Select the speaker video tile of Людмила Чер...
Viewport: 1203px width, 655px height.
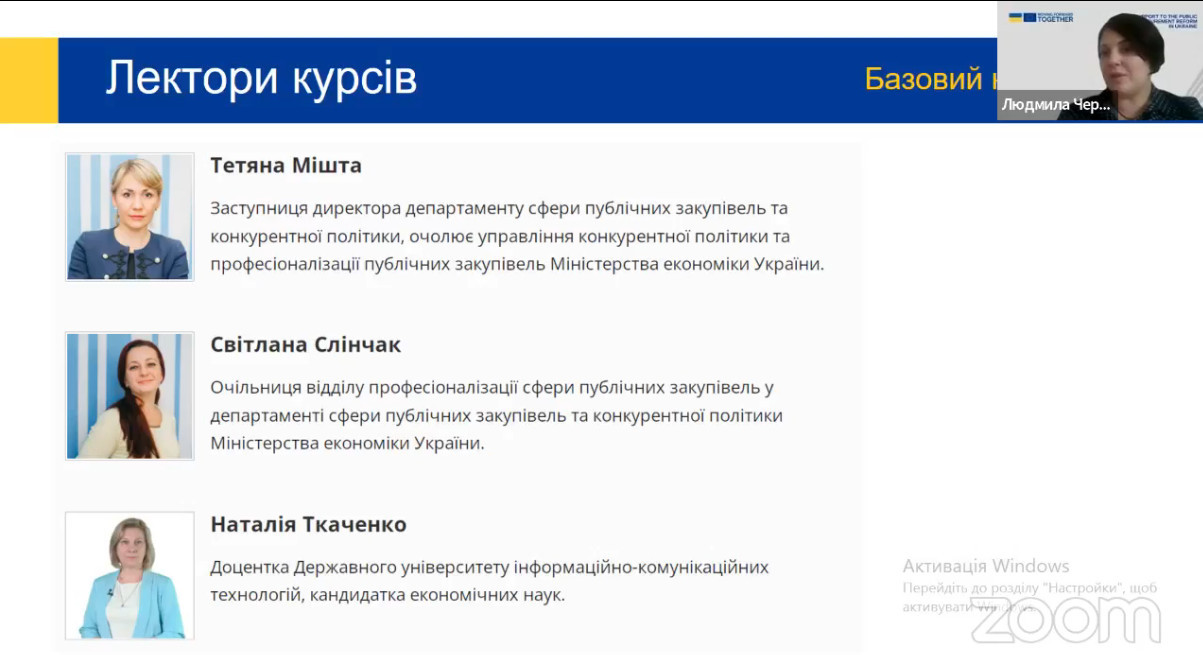(1100, 60)
